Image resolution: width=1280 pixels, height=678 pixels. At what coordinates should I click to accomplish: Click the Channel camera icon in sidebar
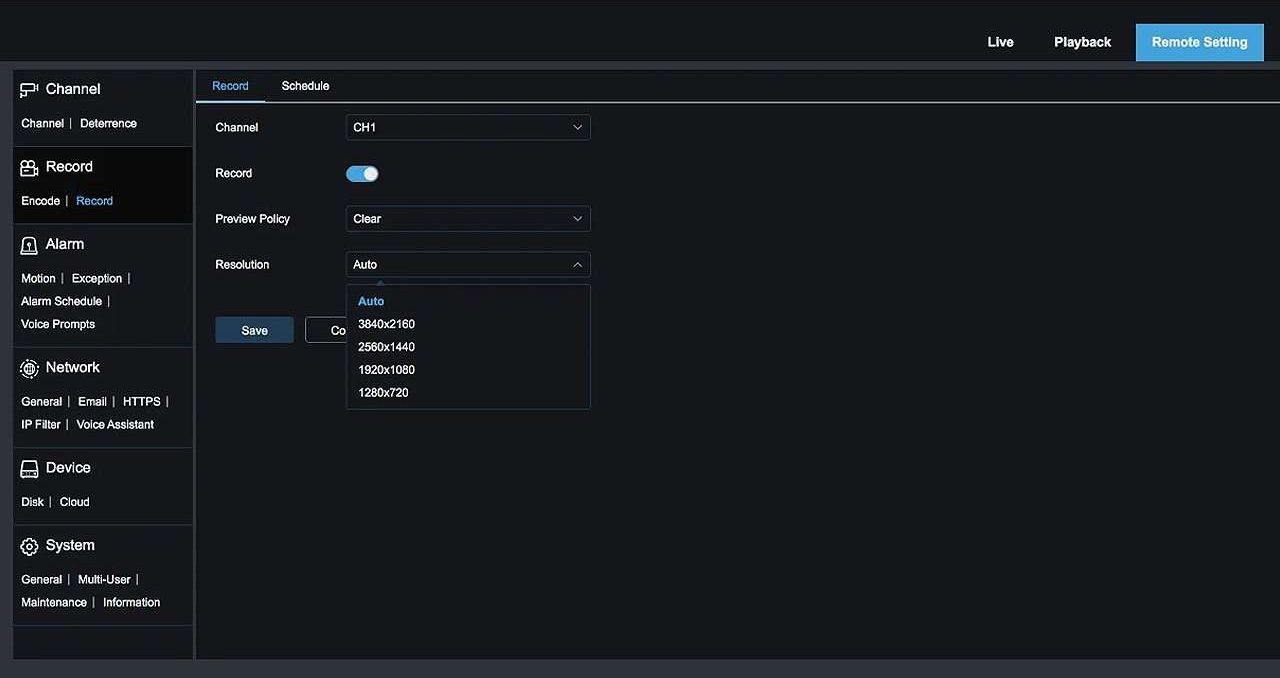click(29, 90)
